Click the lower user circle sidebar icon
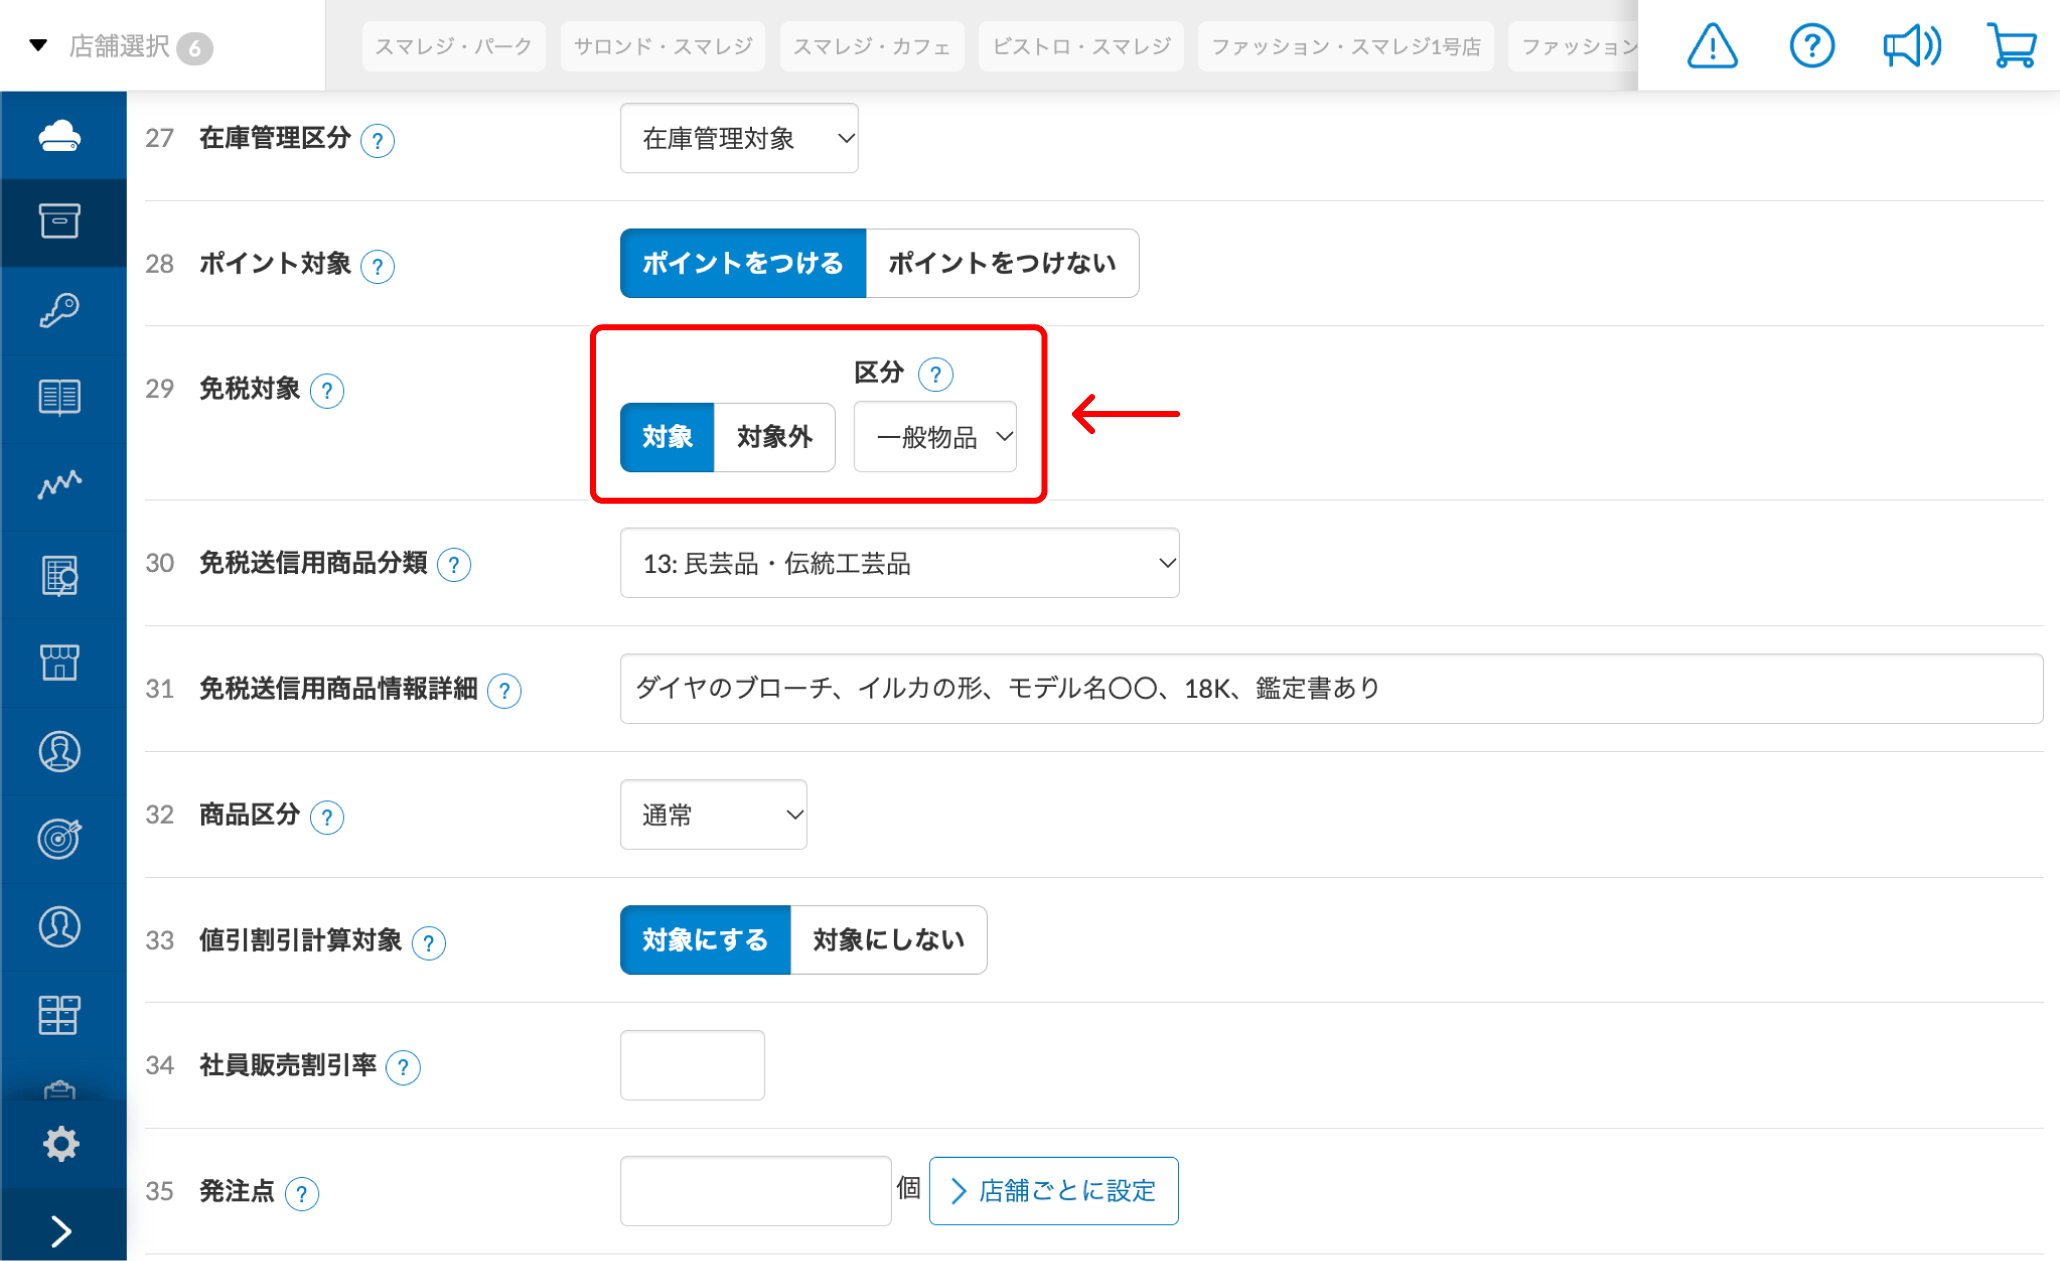Screen dimensions: 2060x1261 click(x=60, y=926)
